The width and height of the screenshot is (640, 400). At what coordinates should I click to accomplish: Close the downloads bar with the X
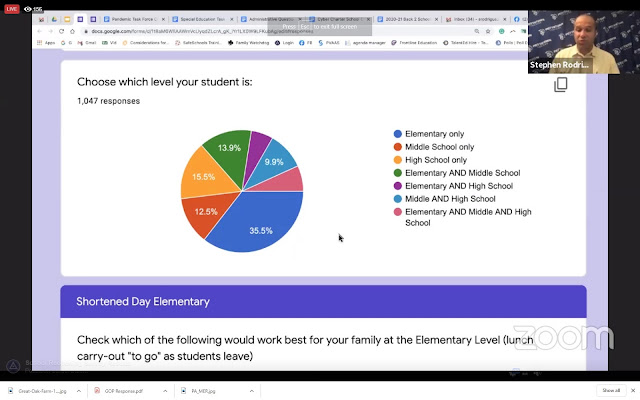pyautogui.click(x=633, y=391)
